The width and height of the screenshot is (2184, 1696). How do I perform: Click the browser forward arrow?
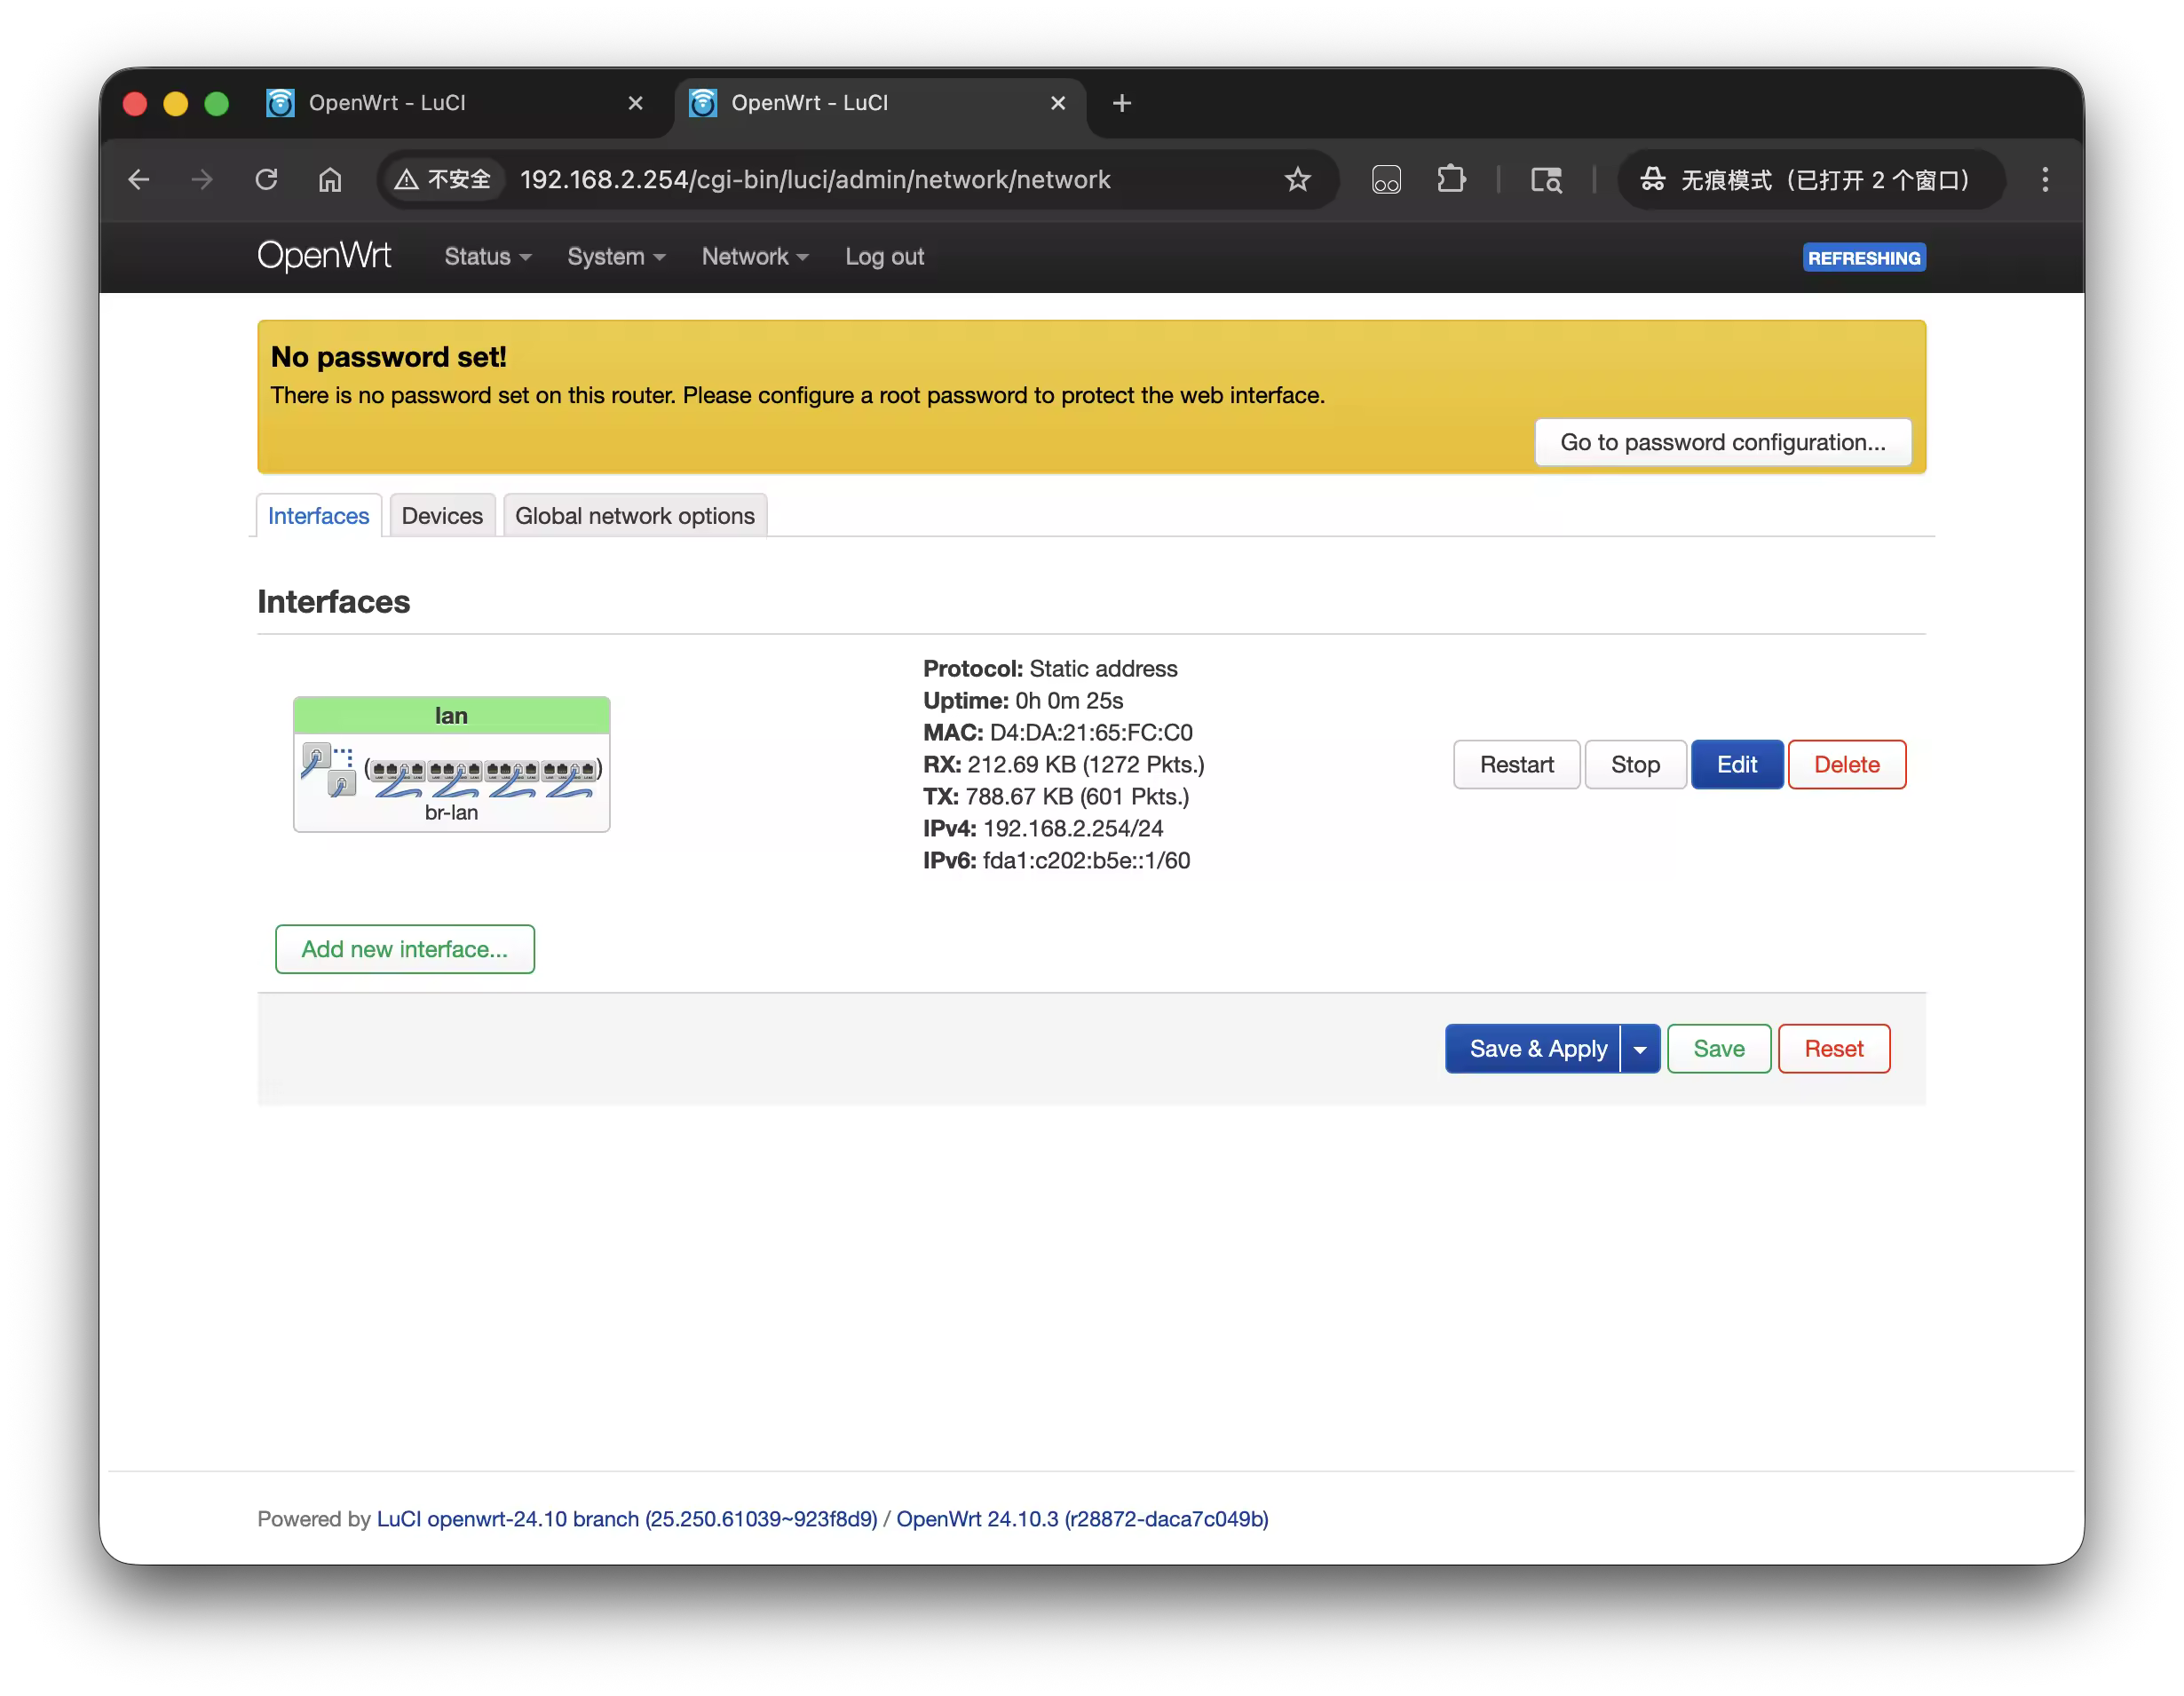click(202, 180)
